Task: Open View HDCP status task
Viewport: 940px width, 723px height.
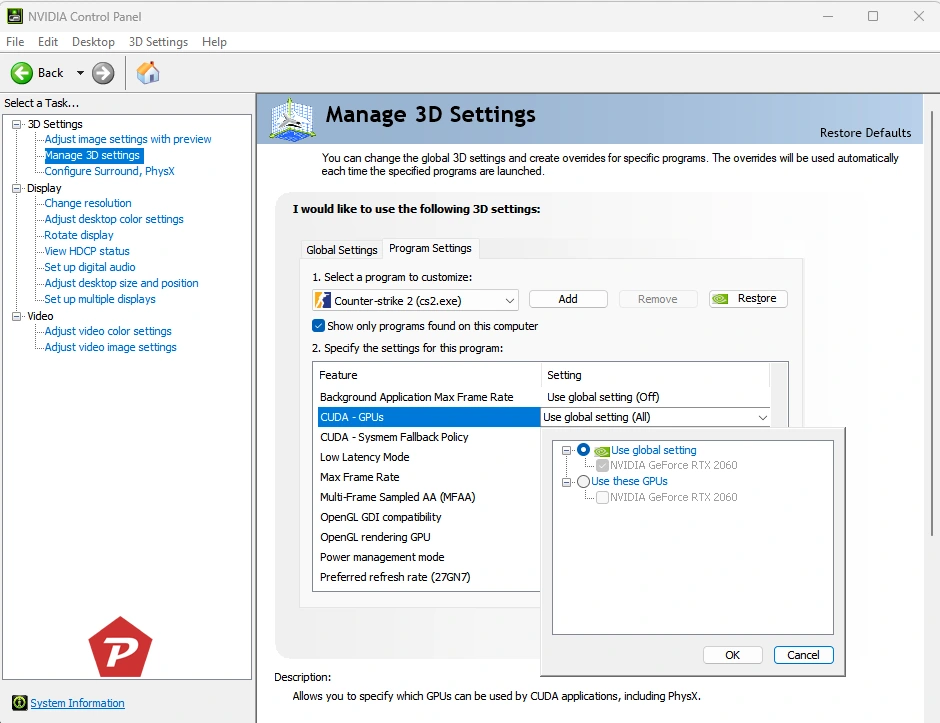Action: tap(87, 251)
